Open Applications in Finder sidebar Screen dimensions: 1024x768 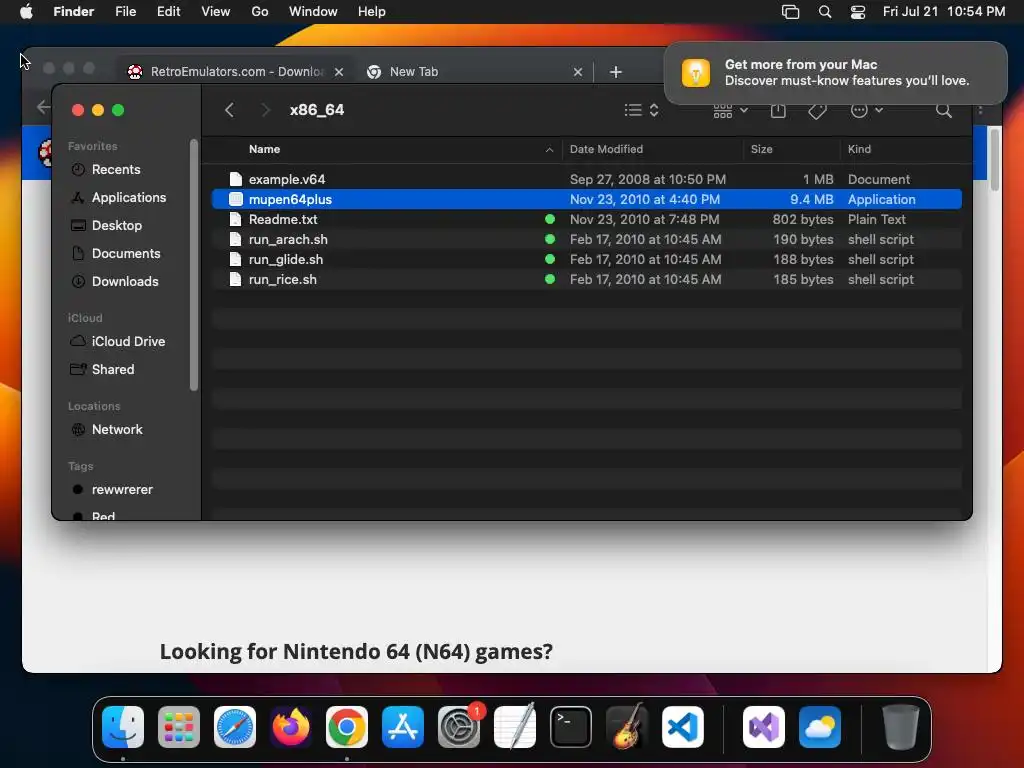118,197
